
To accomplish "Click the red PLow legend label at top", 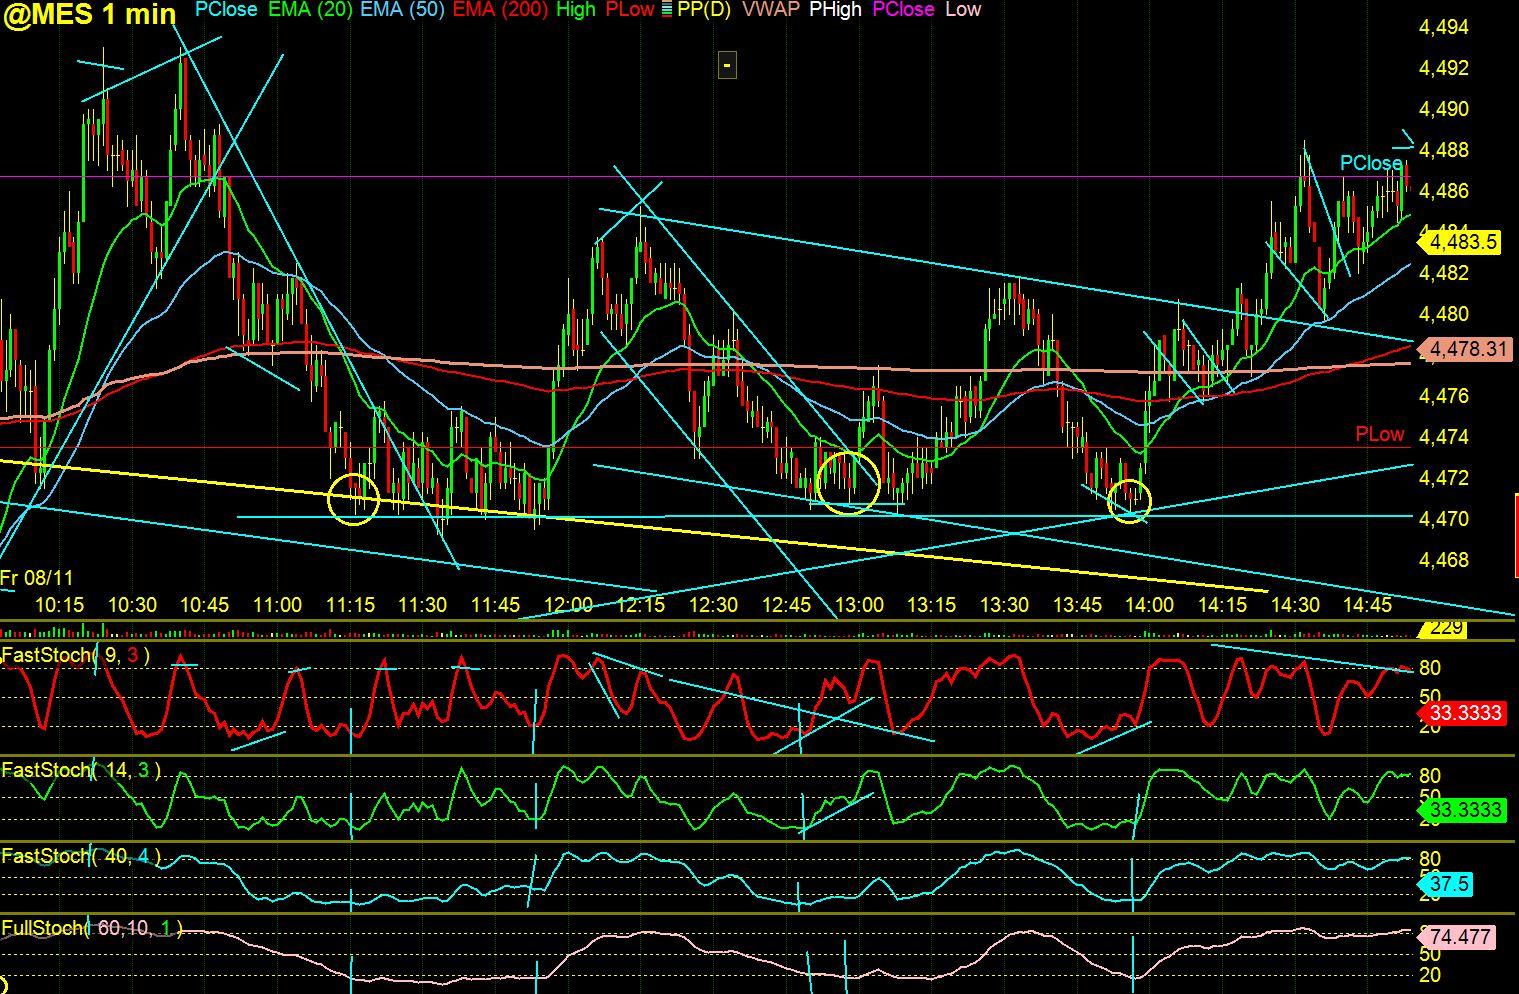I will 630,10.
